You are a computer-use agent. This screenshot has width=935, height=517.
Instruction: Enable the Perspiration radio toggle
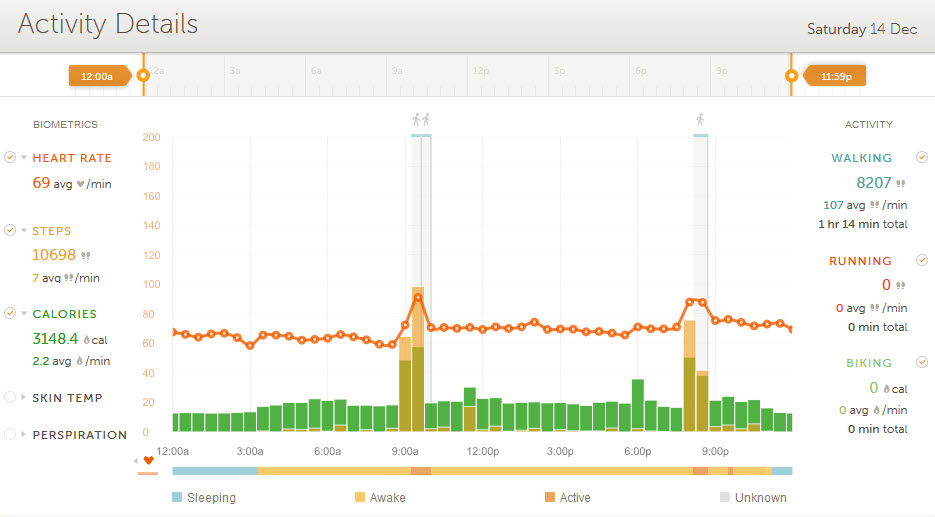(10, 435)
